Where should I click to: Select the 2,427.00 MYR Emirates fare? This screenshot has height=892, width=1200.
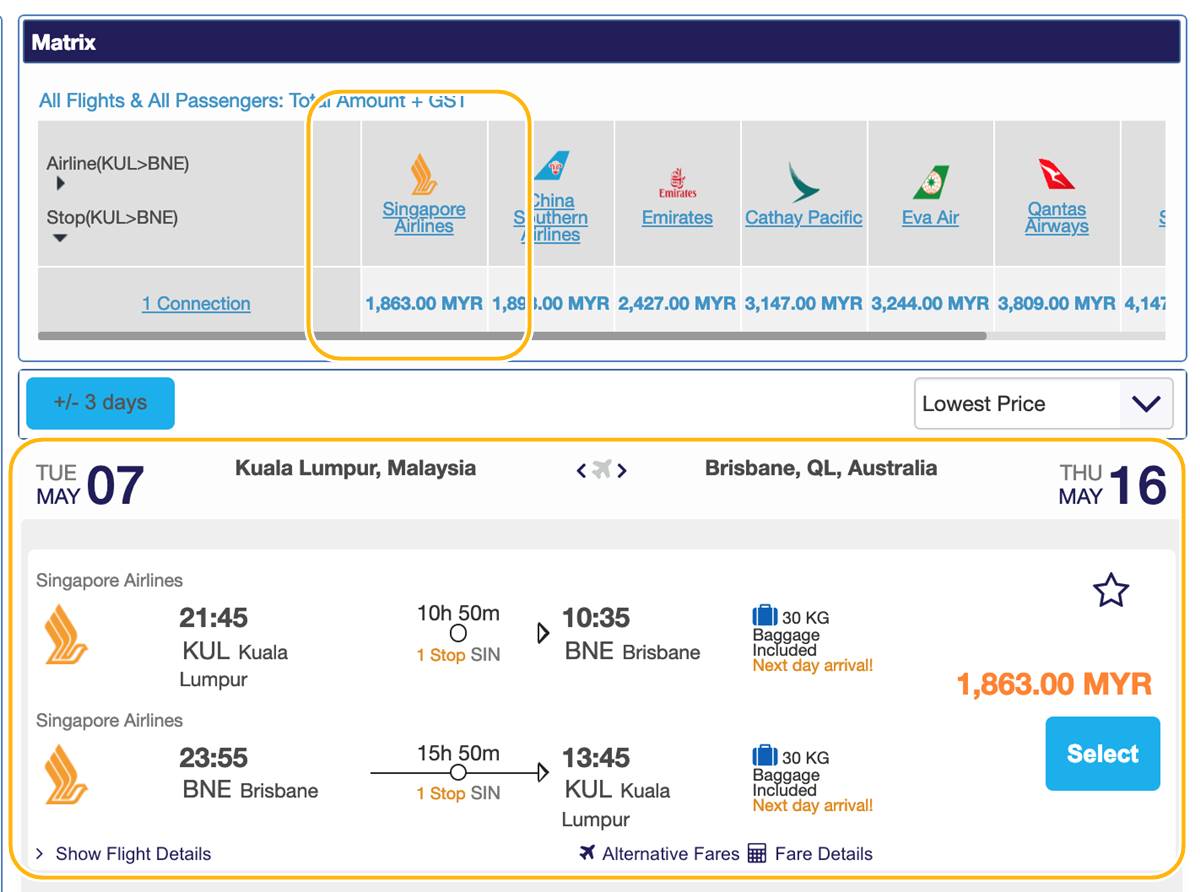(x=677, y=303)
